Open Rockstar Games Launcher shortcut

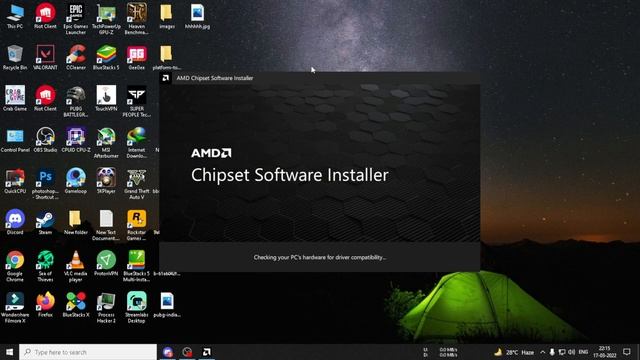coord(136,225)
